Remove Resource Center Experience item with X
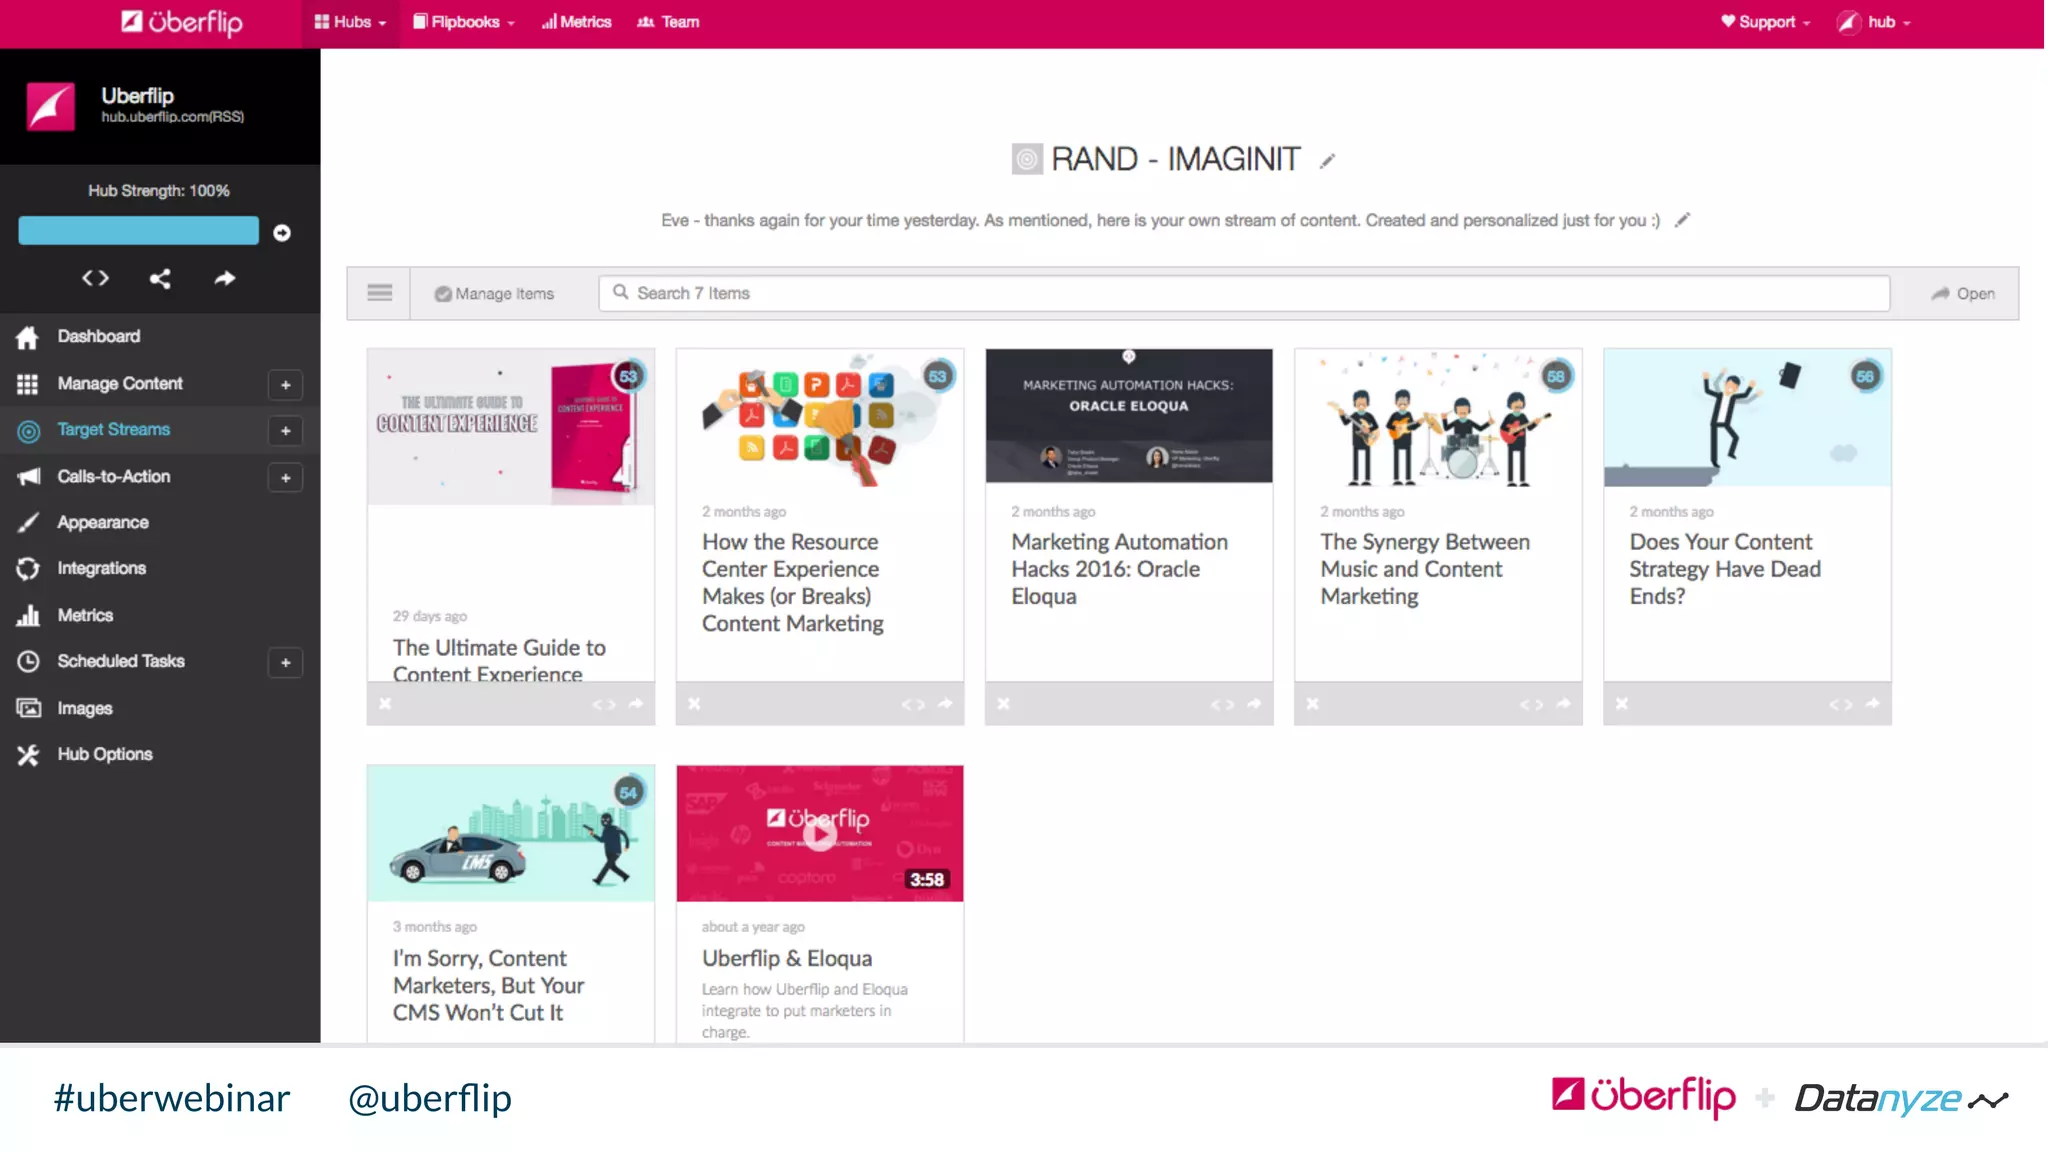Screen dimensions: 2048x1152 (694, 704)
